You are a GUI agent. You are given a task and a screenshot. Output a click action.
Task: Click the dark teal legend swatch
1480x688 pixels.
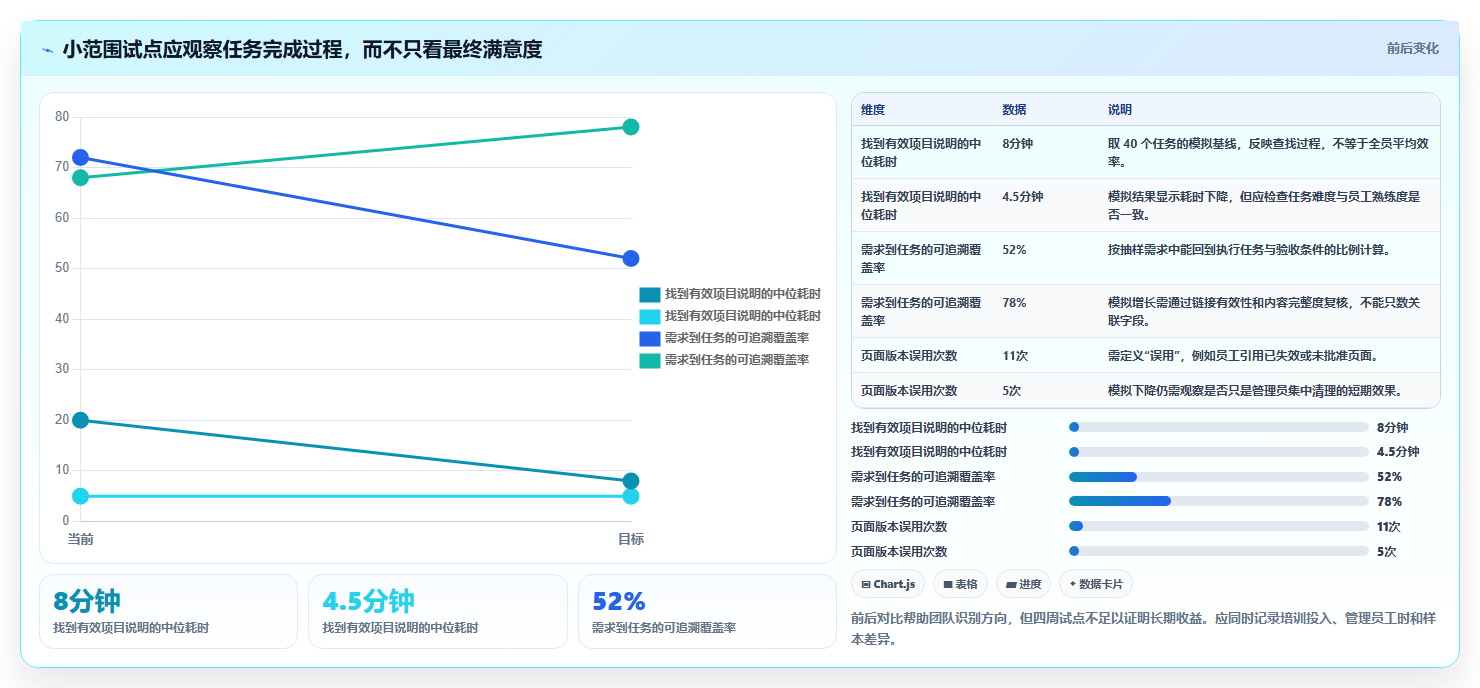[650, 294]
